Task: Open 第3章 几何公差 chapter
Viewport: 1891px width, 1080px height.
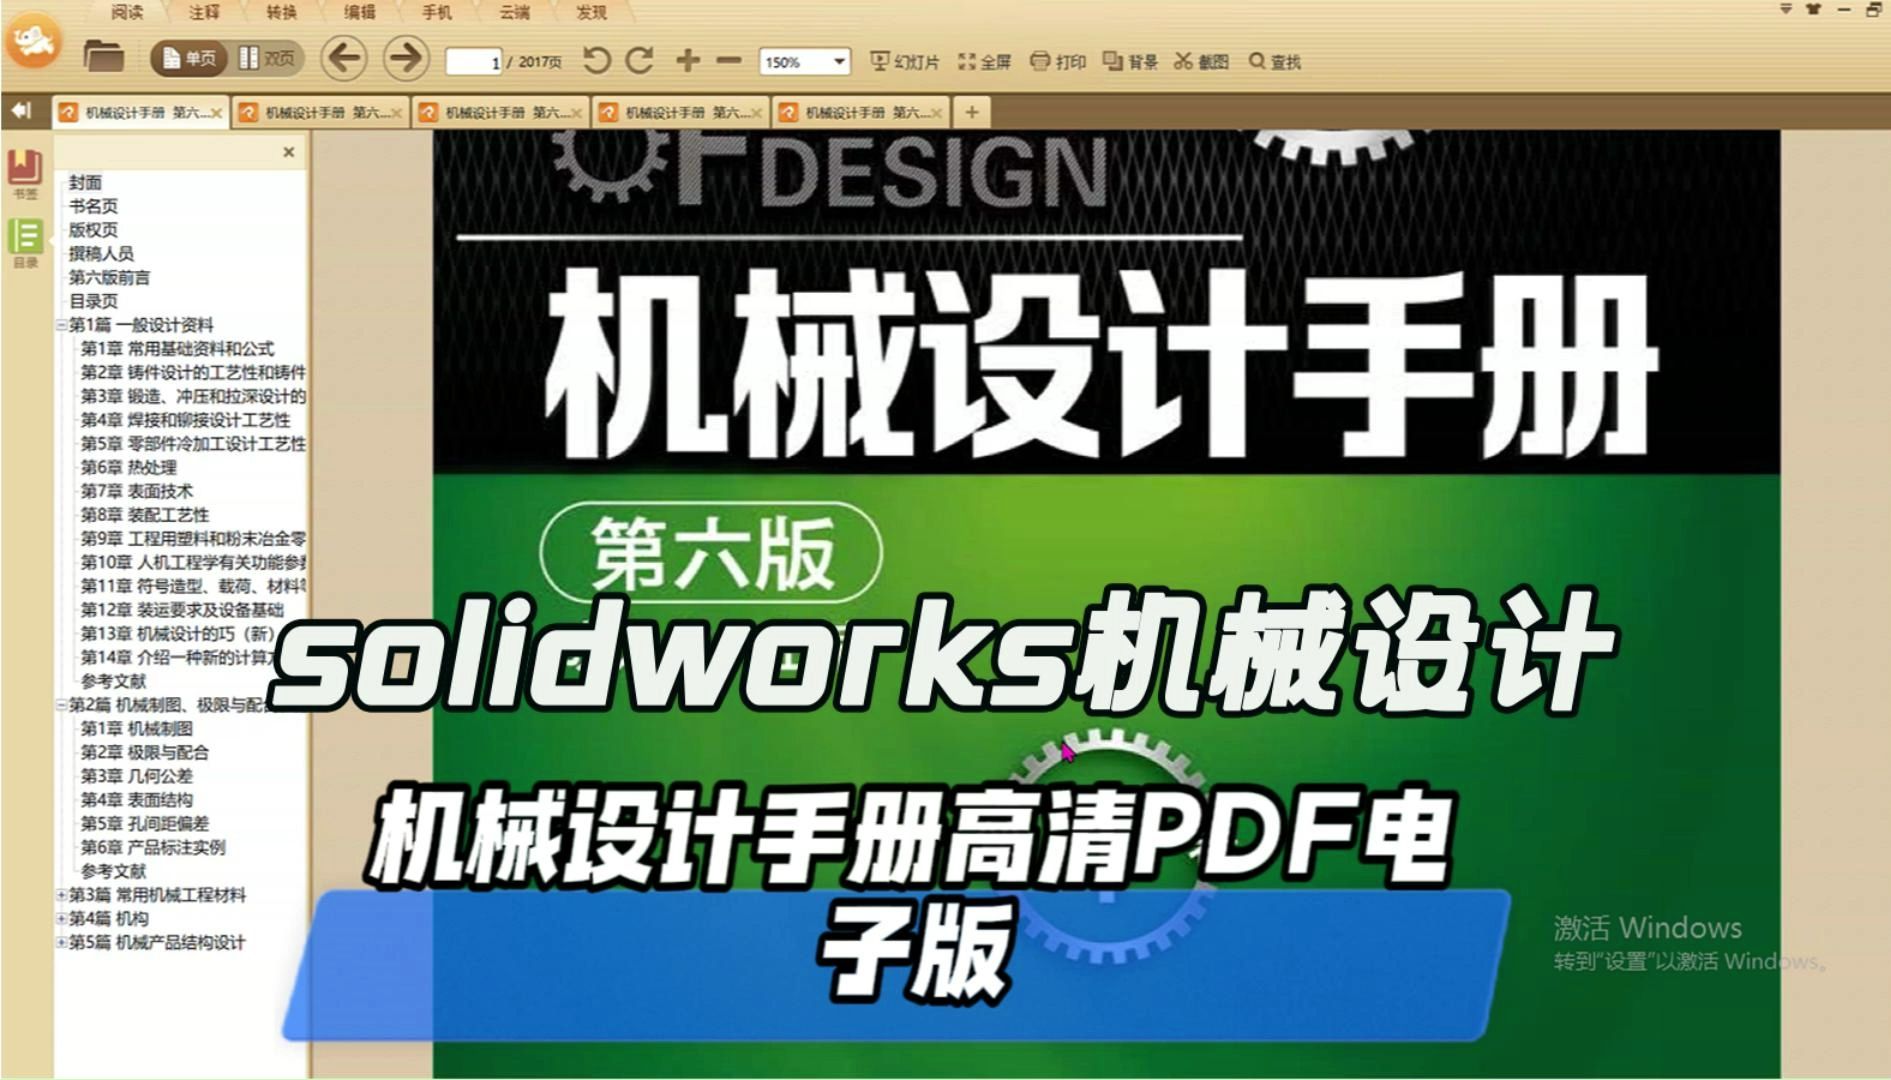Action: tap(136, 776)
